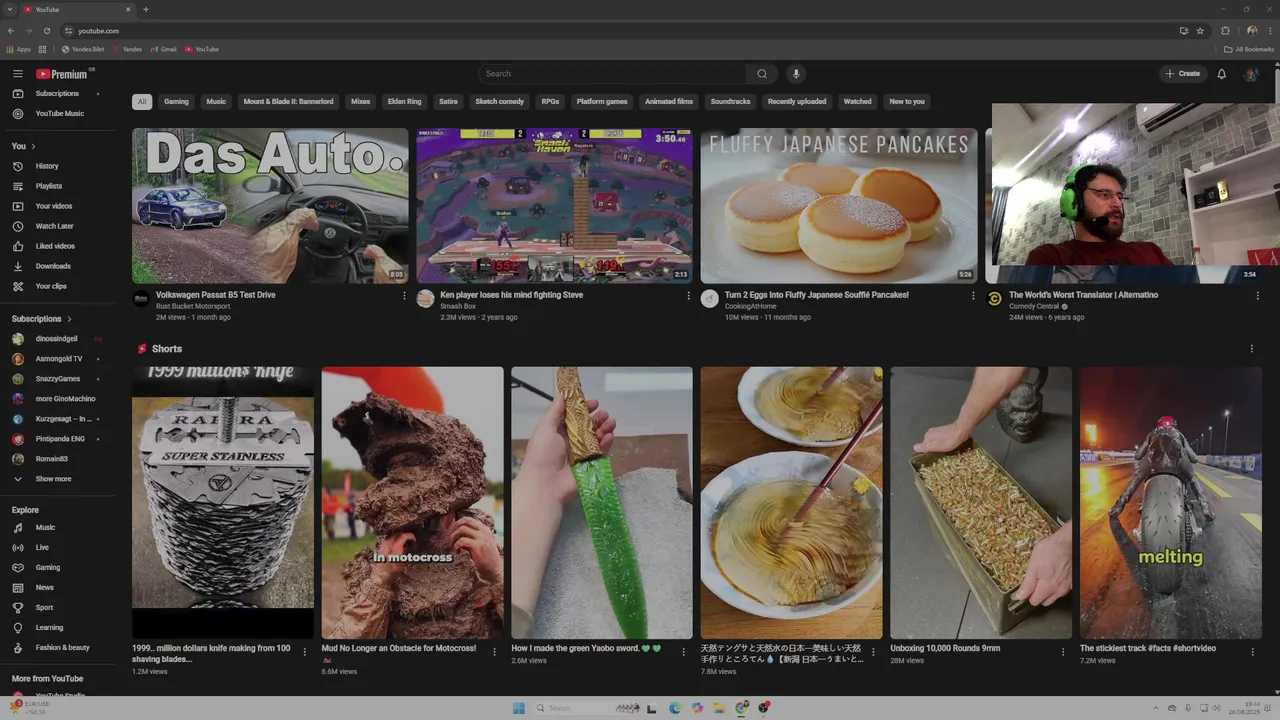Bookmark this page with star icon

click(1200, 31)
